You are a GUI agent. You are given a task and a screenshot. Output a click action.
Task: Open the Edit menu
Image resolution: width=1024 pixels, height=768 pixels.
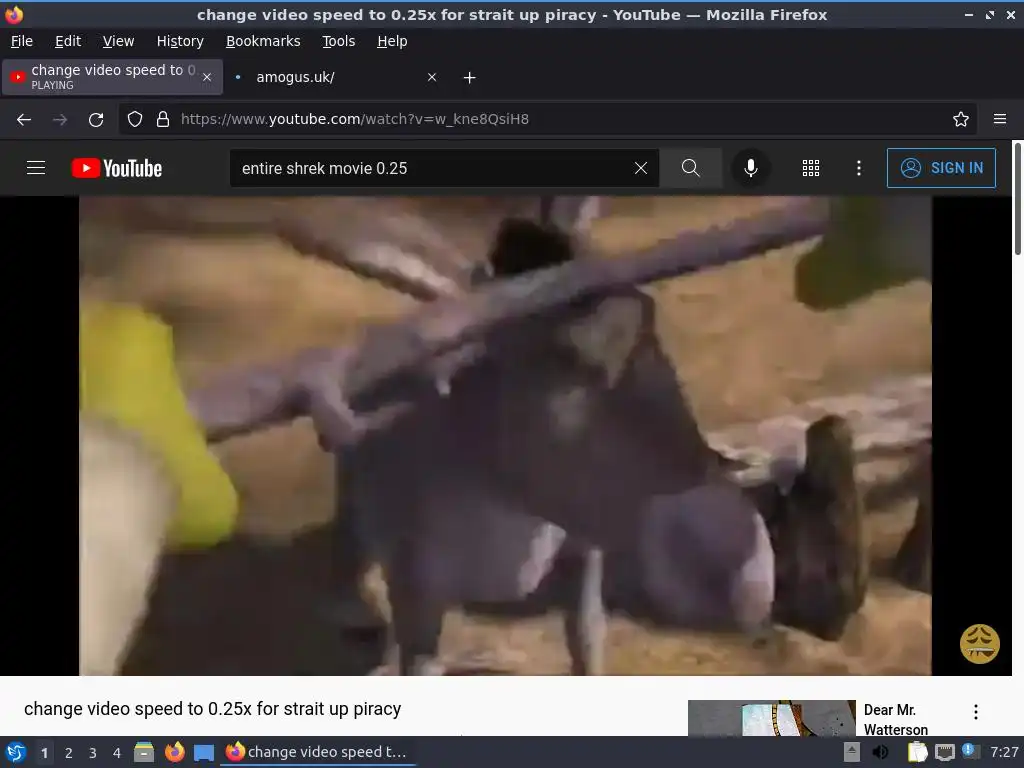[68, 41]
